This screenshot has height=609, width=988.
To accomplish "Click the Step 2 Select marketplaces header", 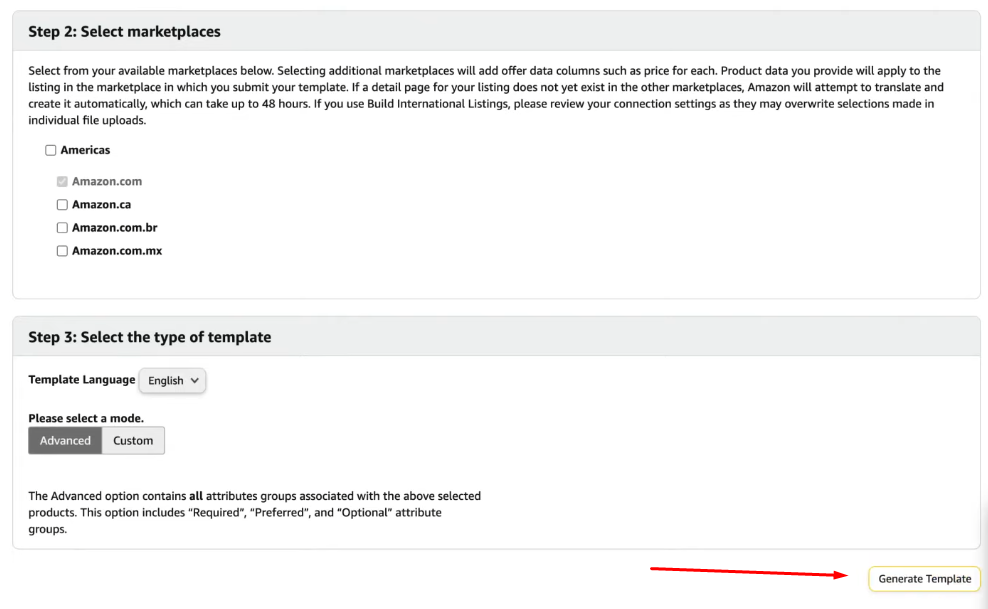I will click(x=124, y=31).
